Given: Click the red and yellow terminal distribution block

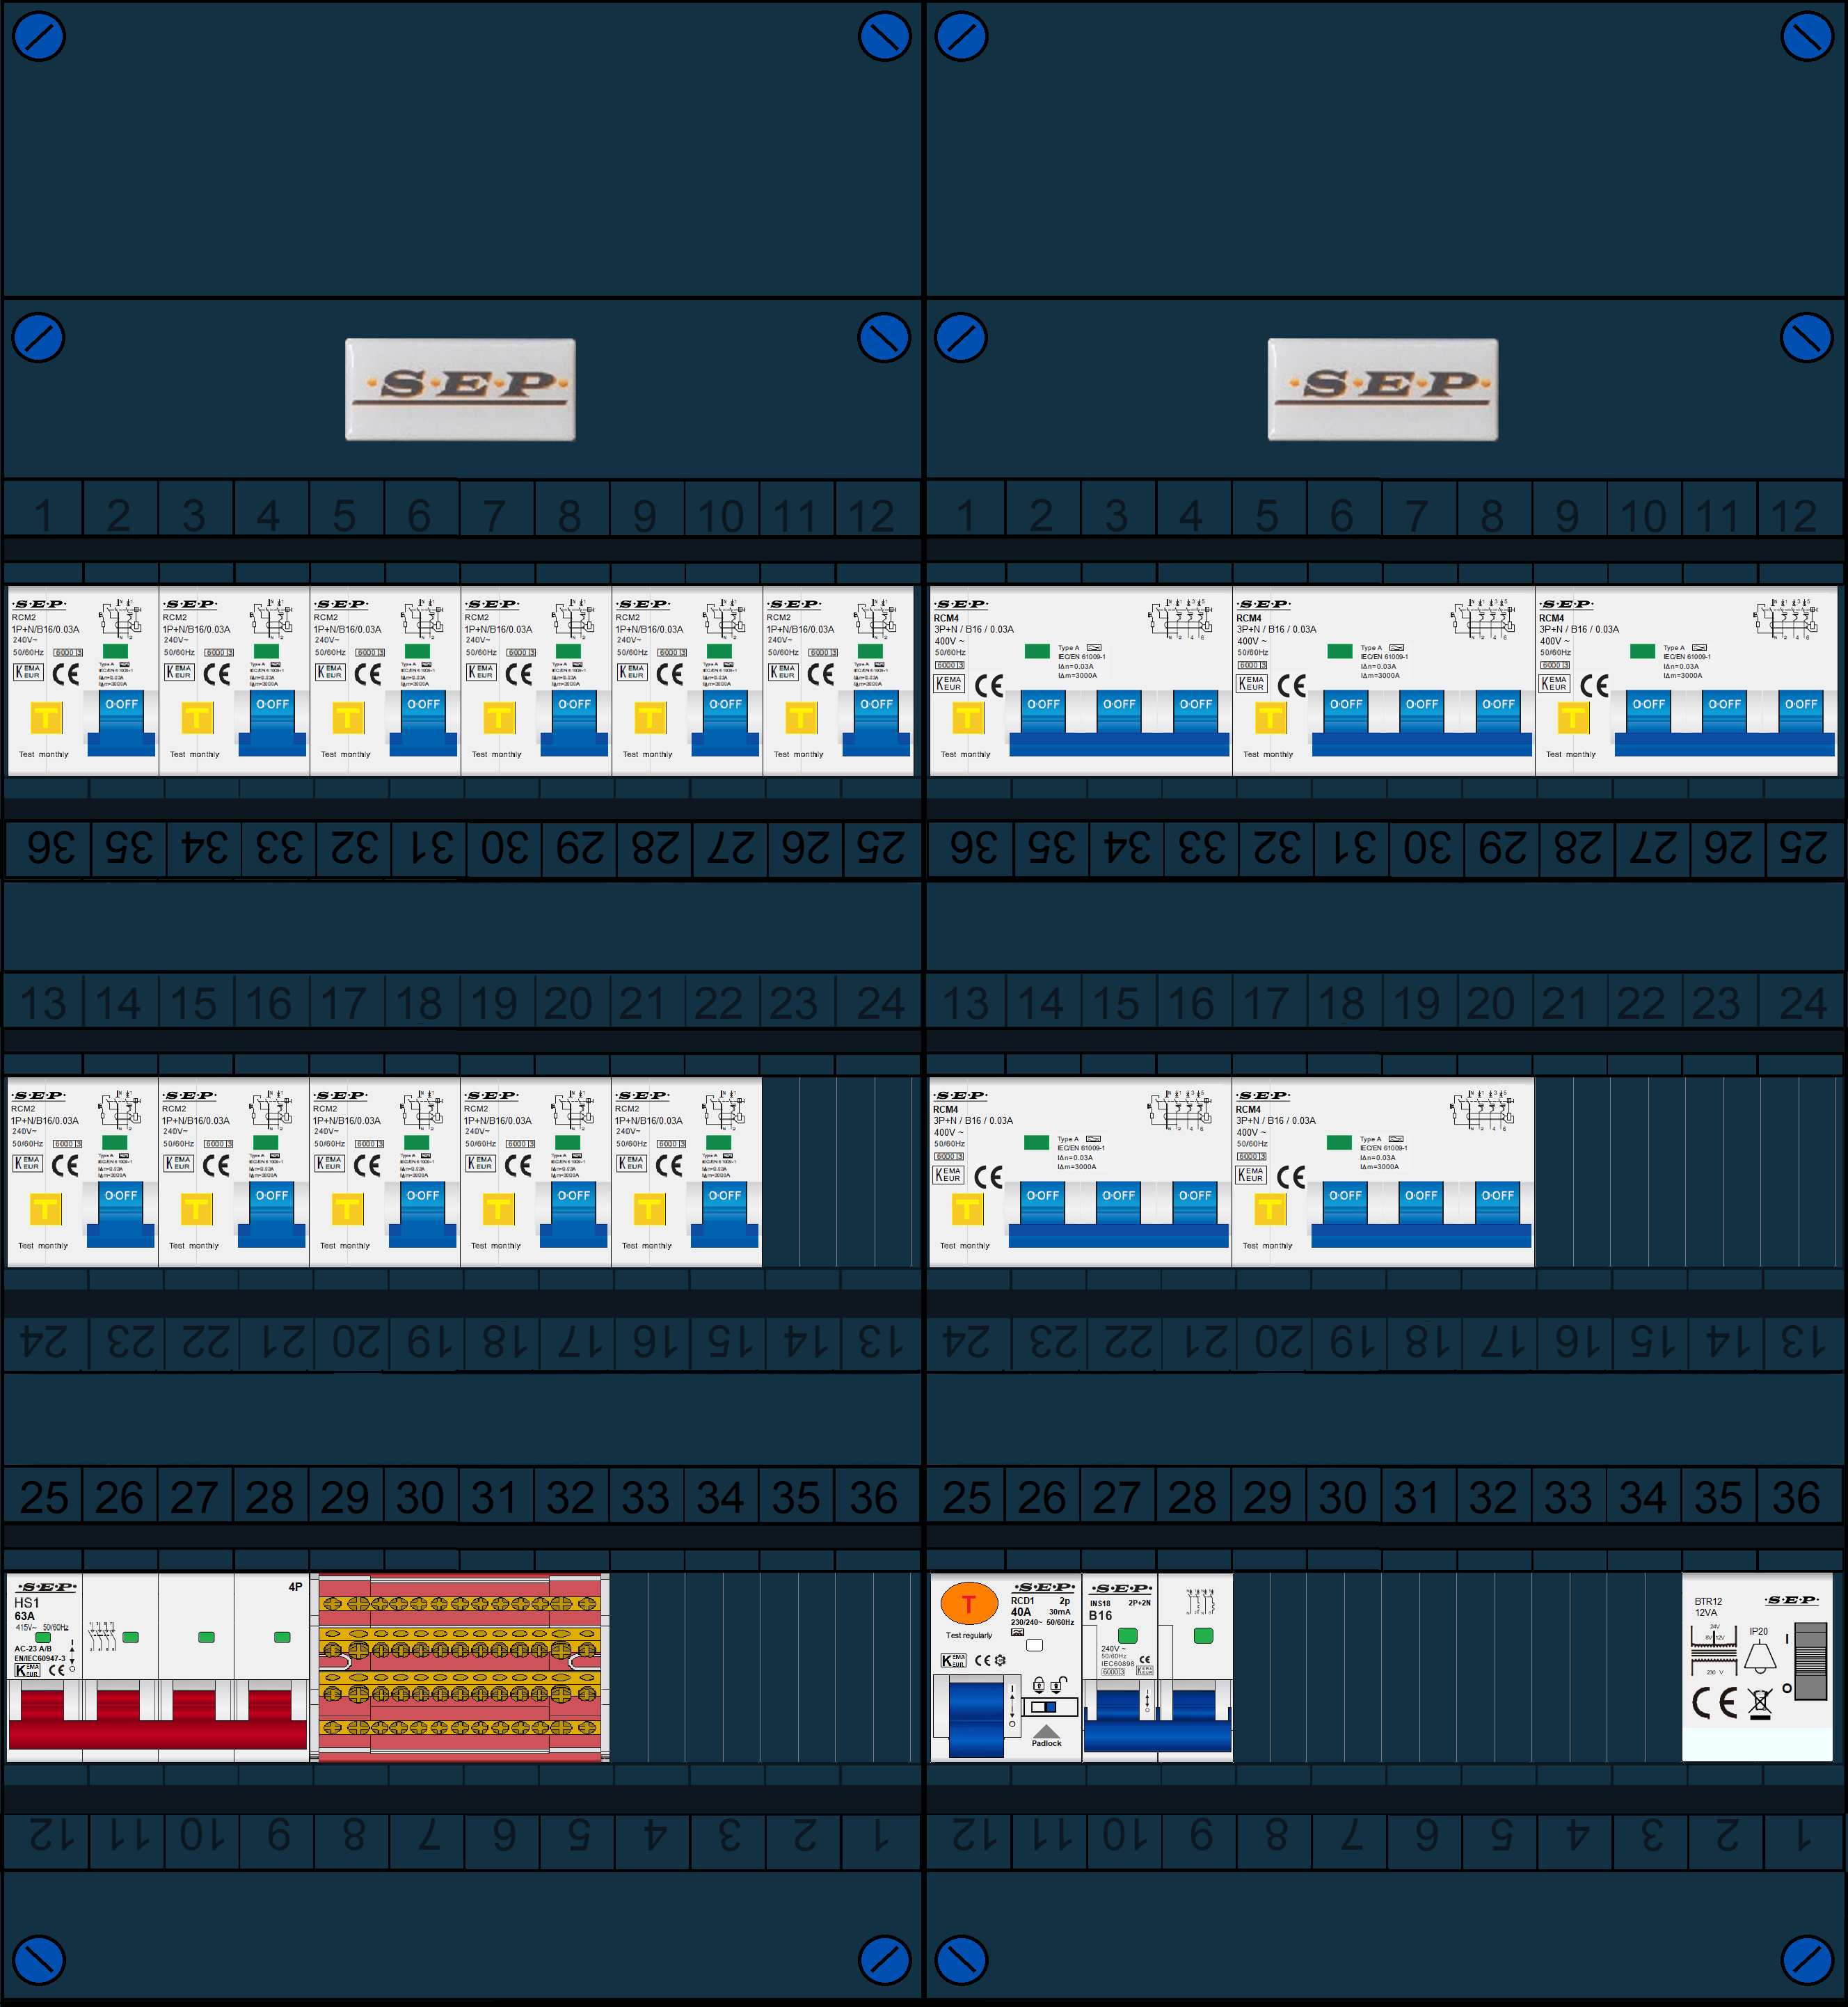Looking at the screenshot, I should point(460,1667).
